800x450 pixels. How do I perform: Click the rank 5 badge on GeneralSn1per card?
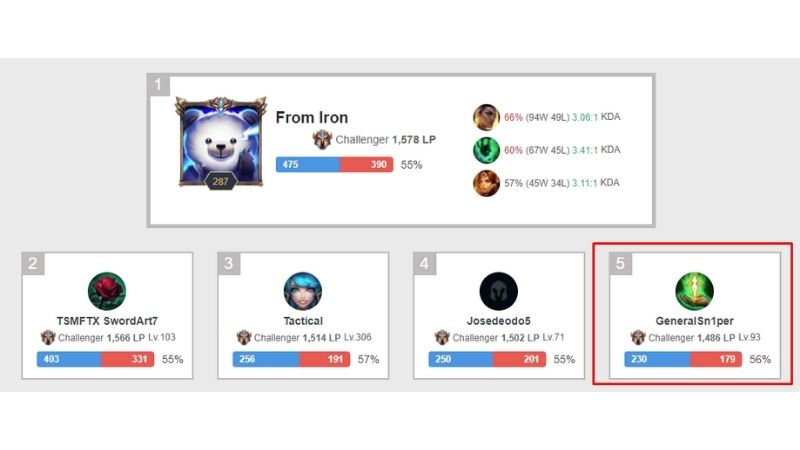click(620, 264)
